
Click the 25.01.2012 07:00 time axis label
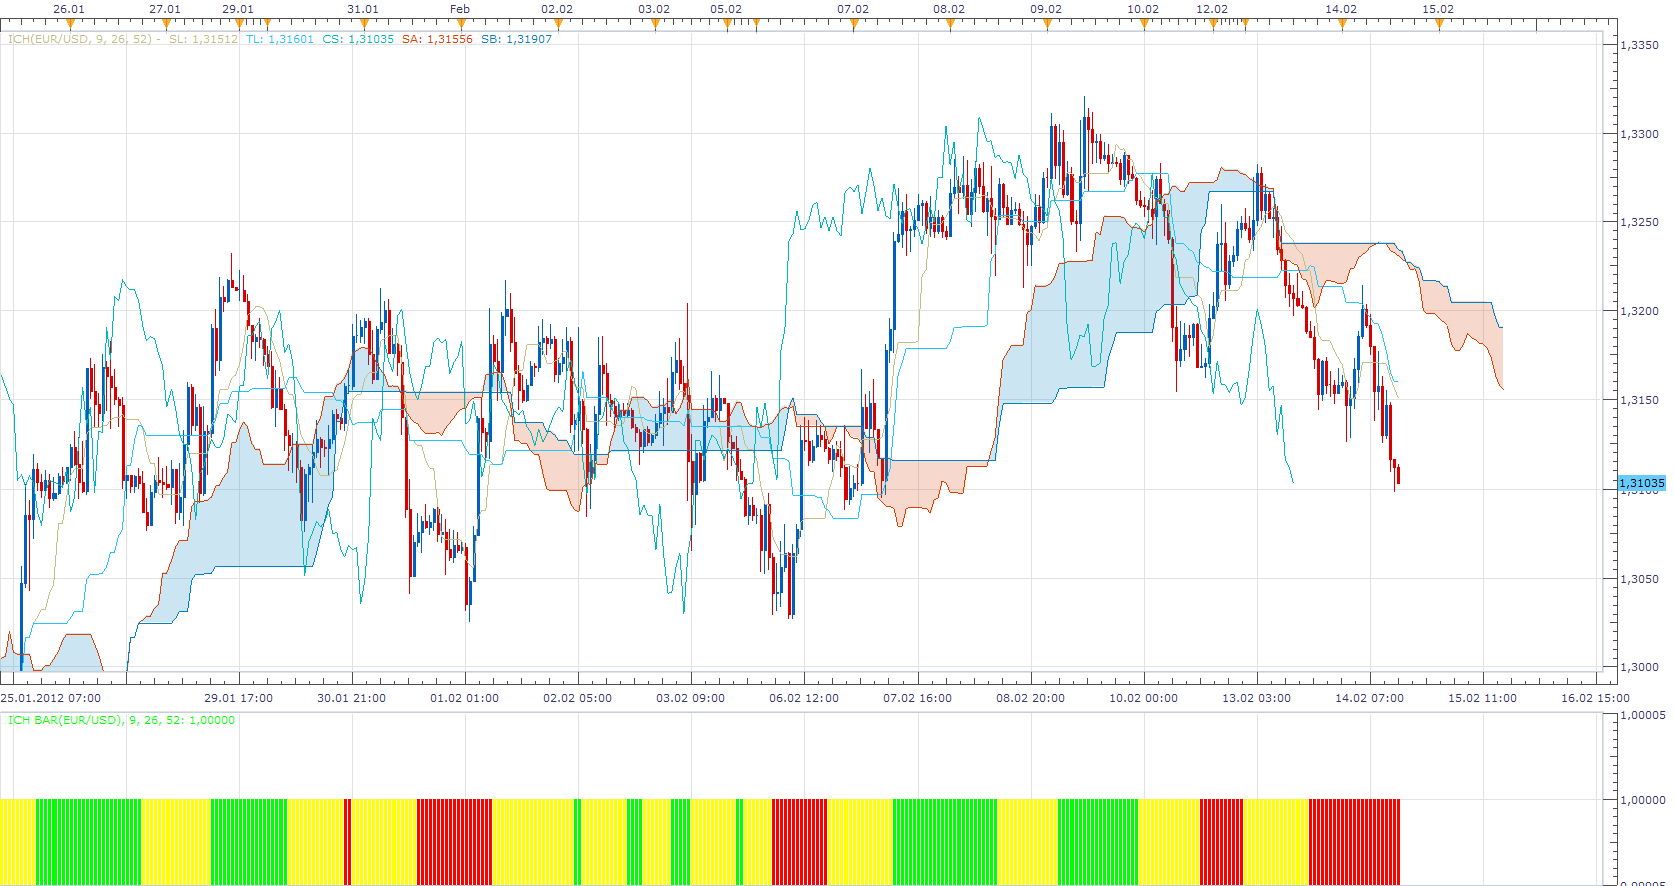51,698
